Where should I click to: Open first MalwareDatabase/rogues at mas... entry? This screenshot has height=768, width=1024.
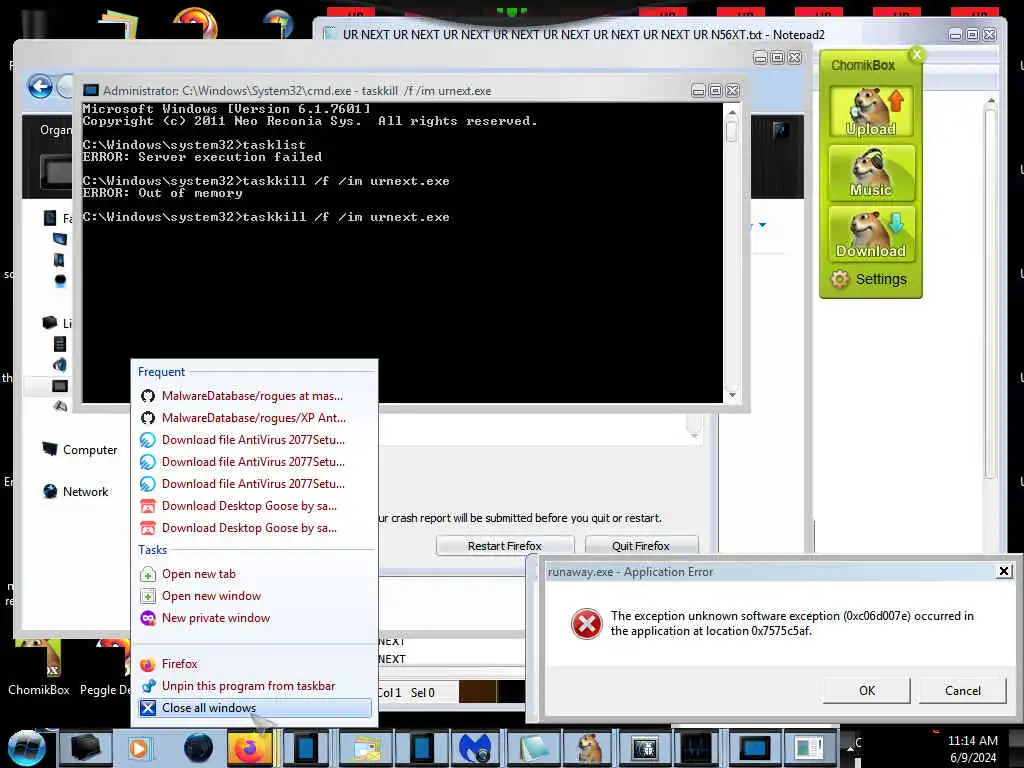(x=253, y=396)
